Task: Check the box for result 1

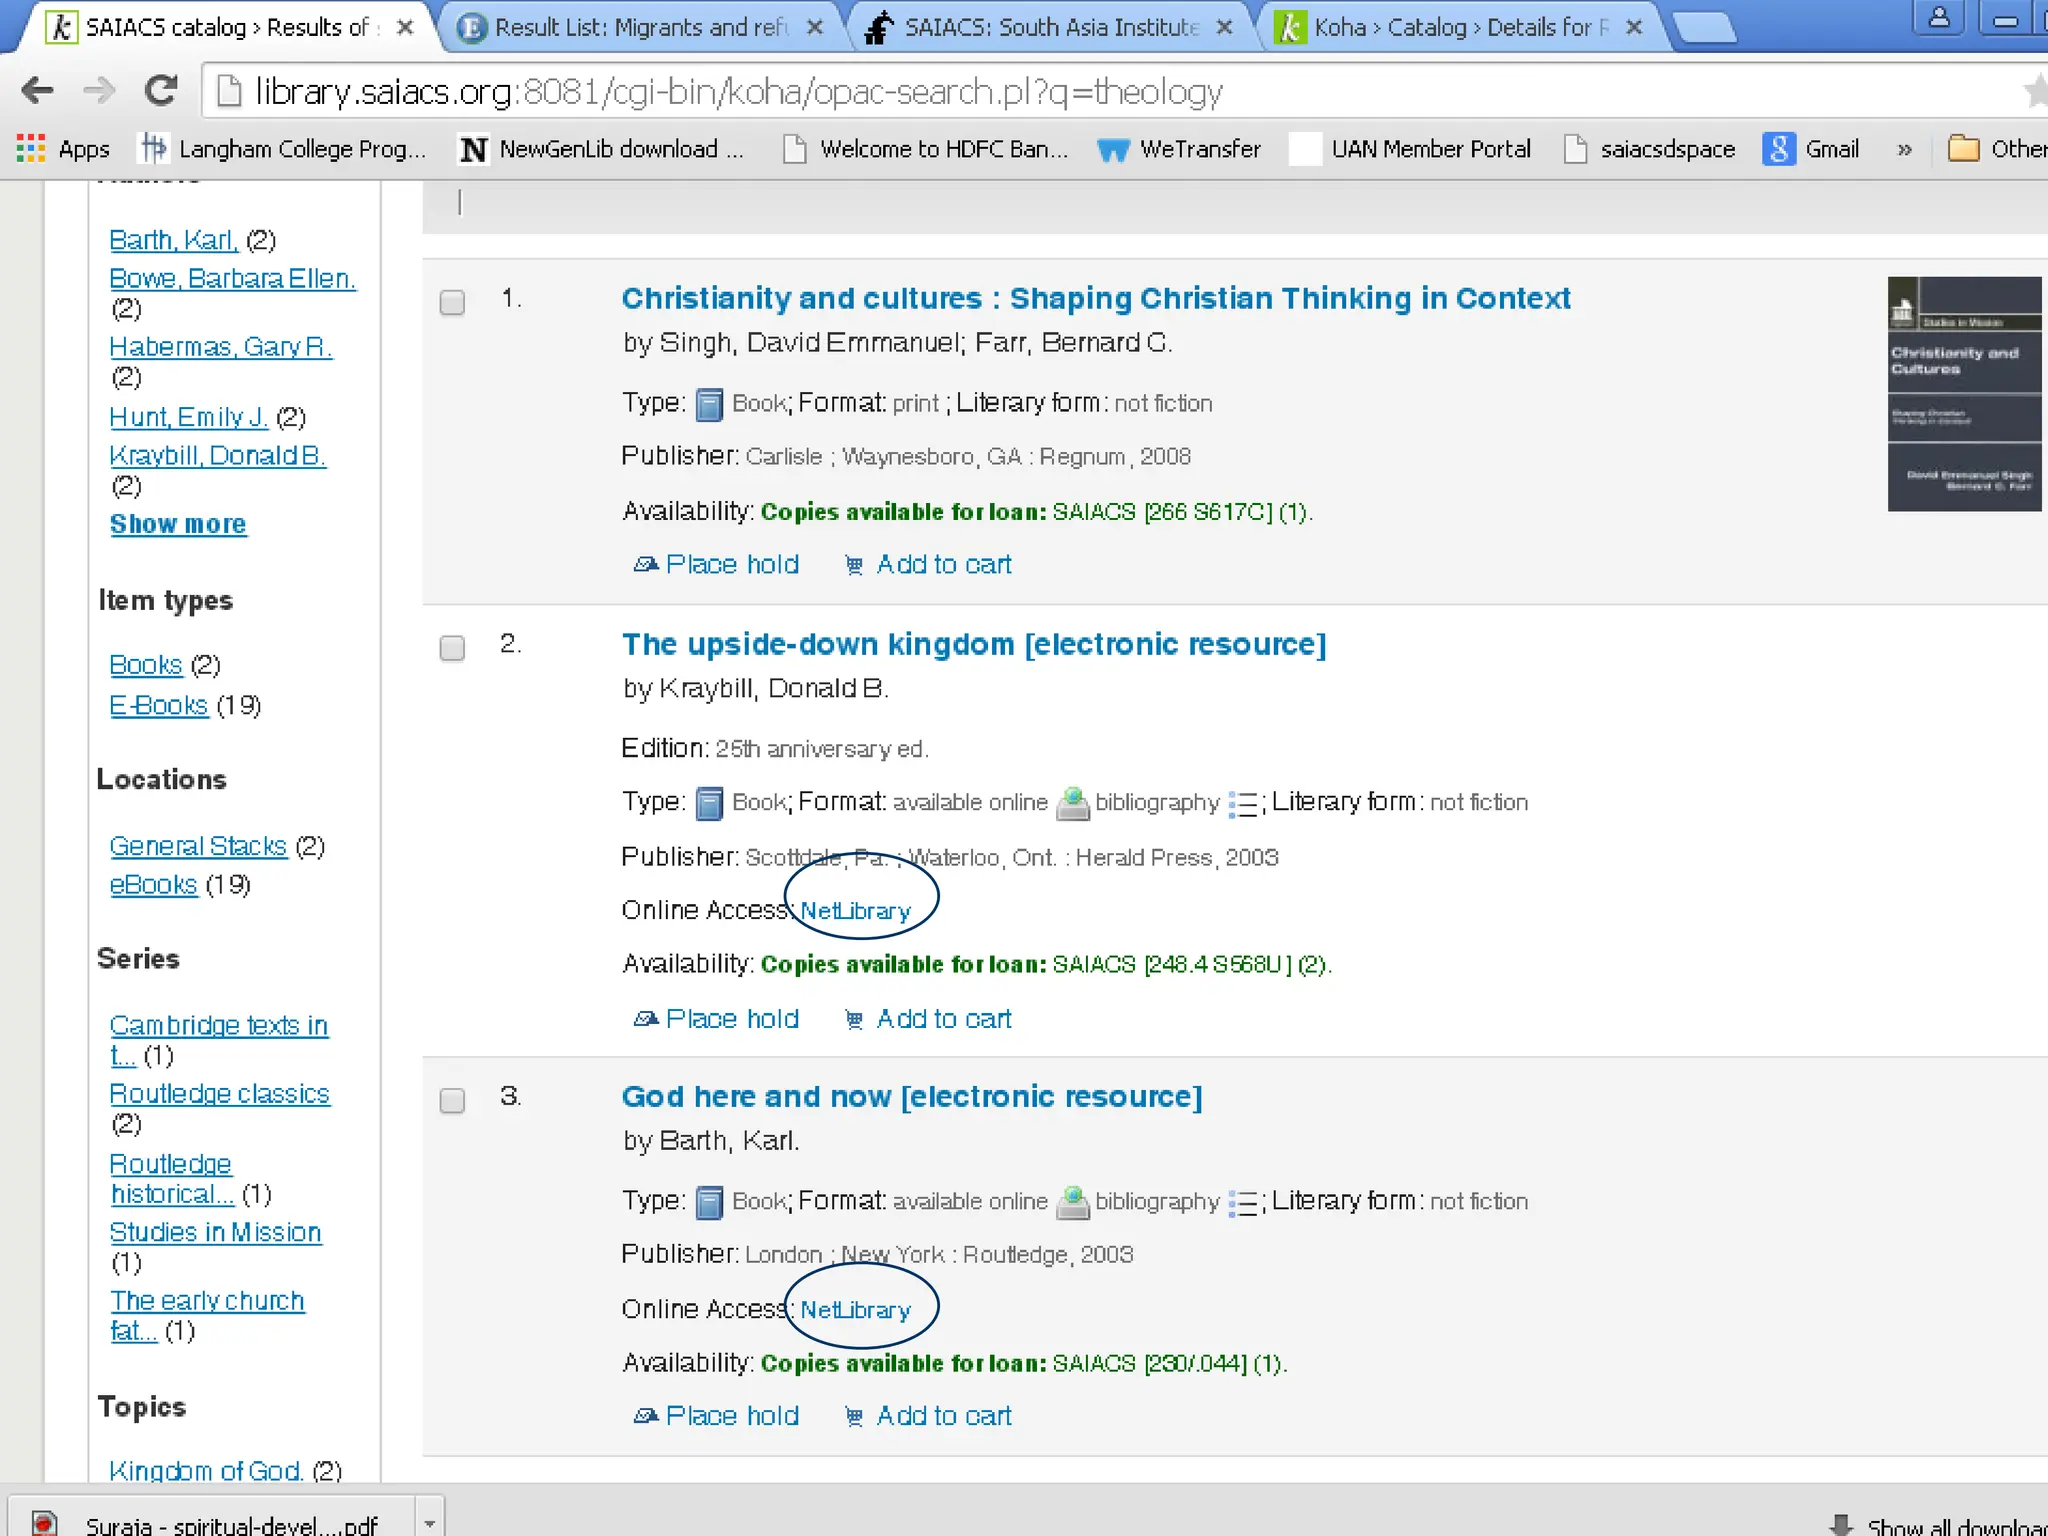Action: point(452,302)
